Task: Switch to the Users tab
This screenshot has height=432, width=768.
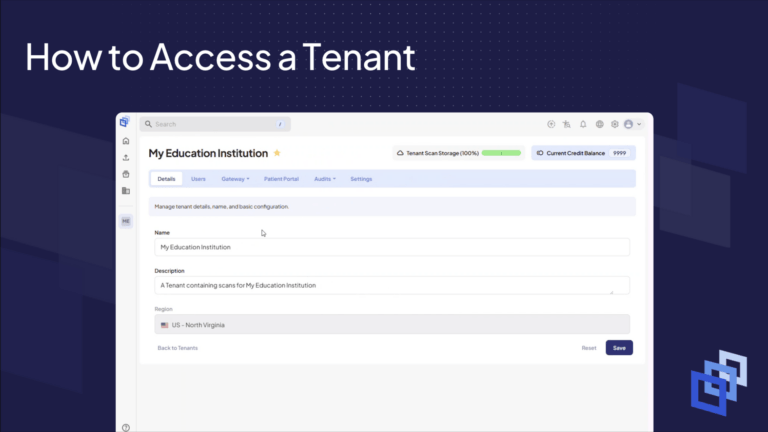Action: 198,179
